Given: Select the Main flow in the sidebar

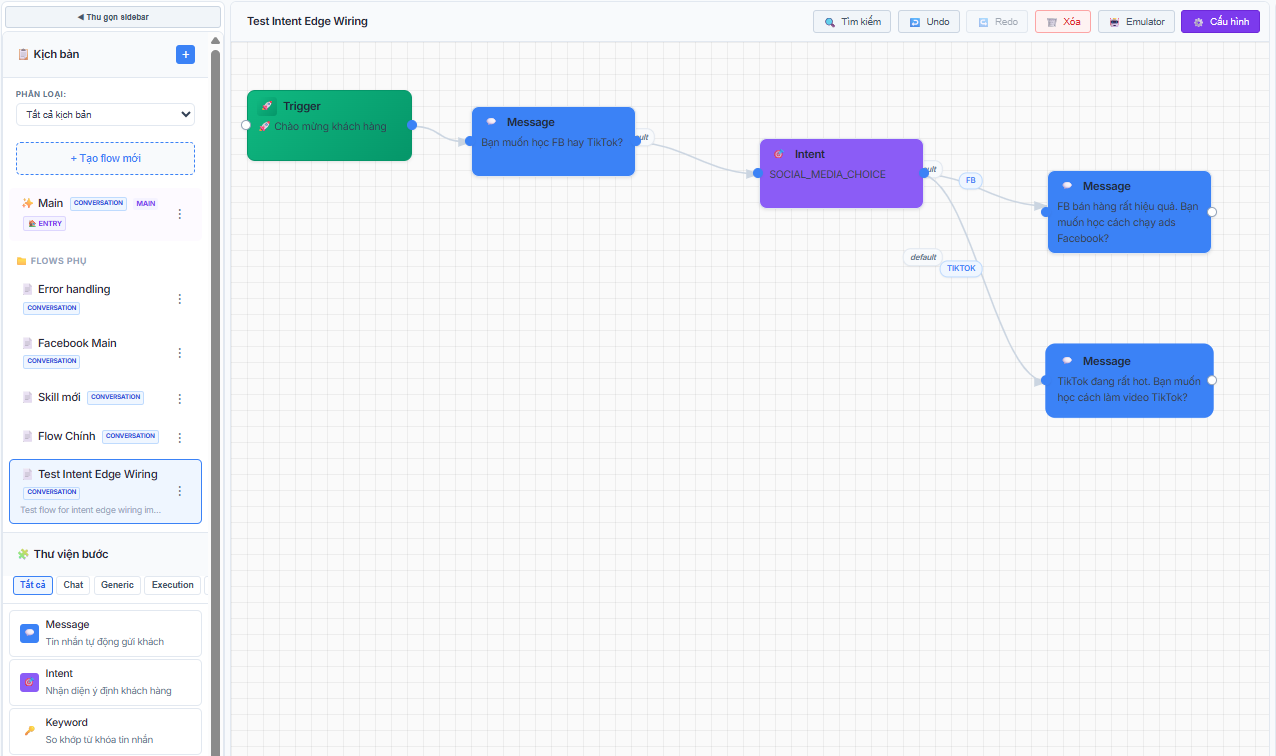Looking at the screenshot, I should (105, 214).
